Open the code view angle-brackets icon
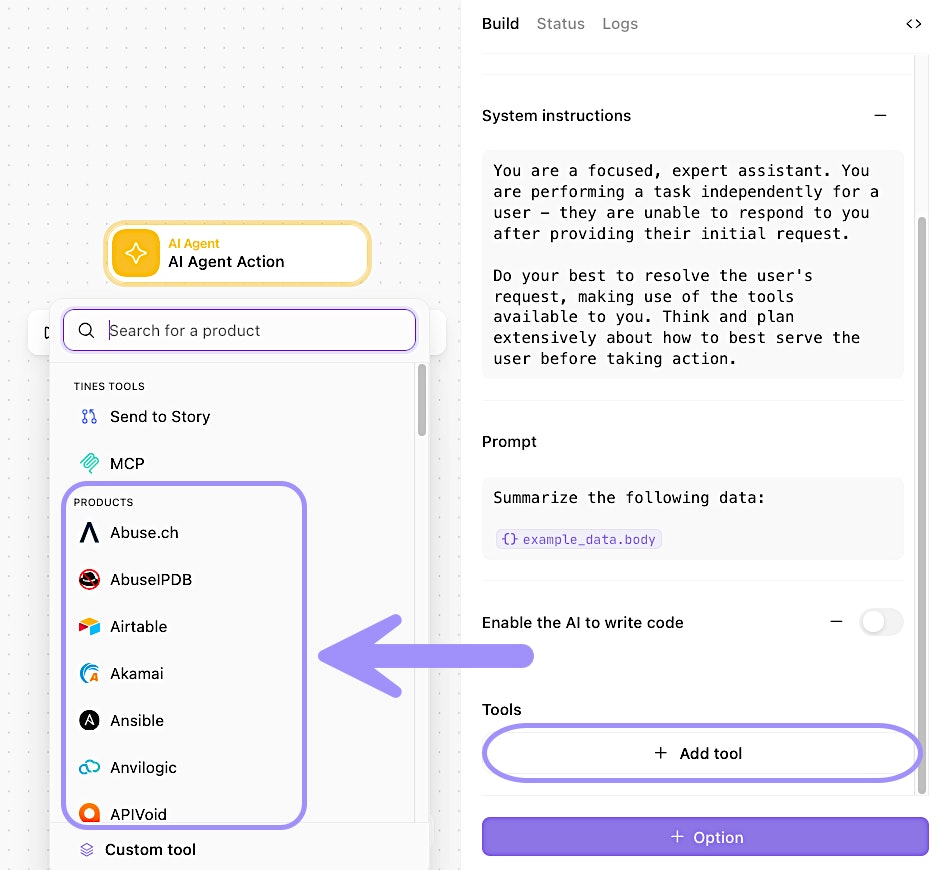The height and width of the screenshot is (870, 938). click(913, 24)
